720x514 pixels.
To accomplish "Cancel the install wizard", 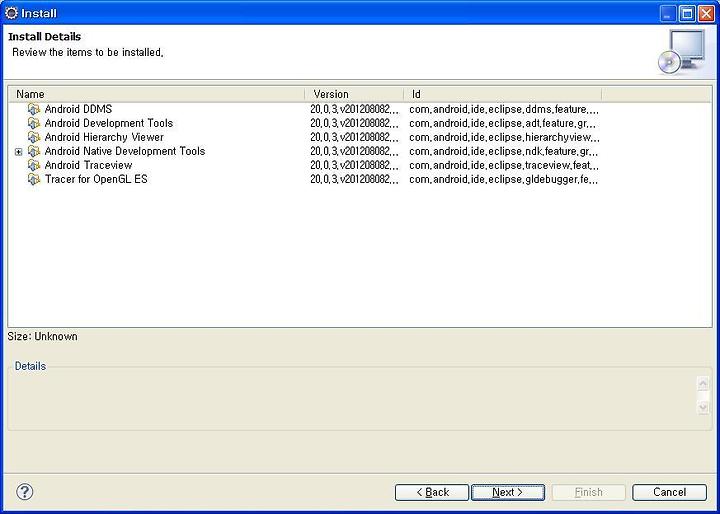I will click(669, 492).
